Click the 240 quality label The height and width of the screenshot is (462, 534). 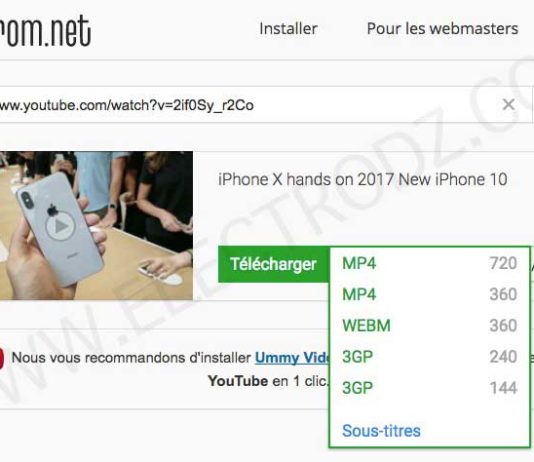[503, 357]
